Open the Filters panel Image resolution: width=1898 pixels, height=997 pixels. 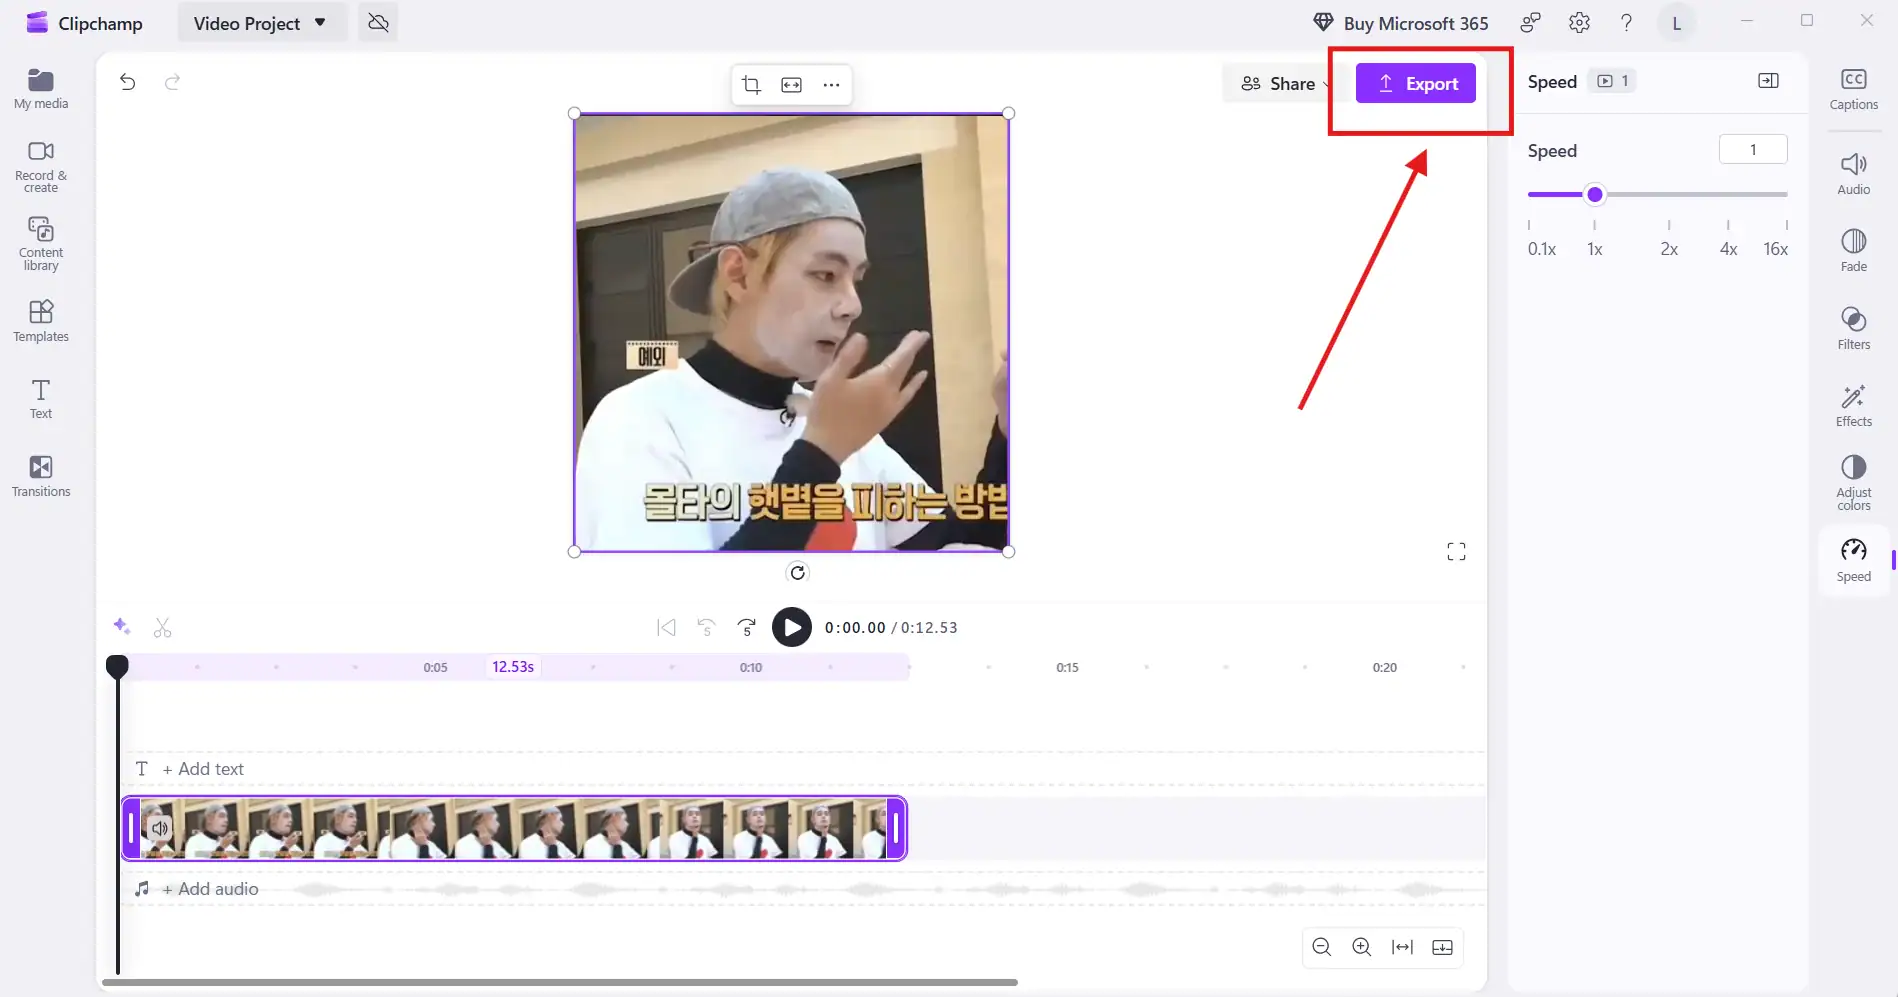point(1853,327)
